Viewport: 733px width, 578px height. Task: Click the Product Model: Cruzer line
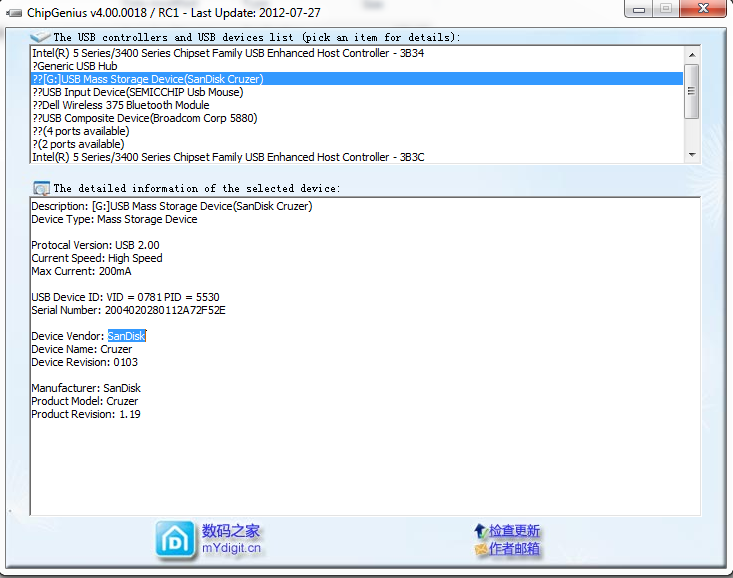click(85, 401)
